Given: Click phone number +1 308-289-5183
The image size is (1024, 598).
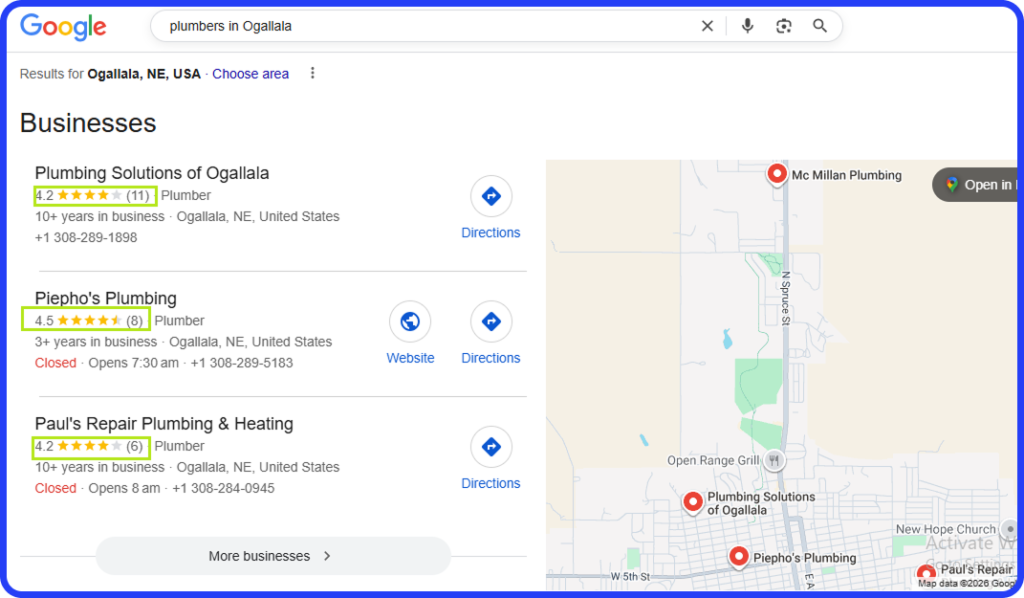Looking at the screenshot, I should pyautogui.click(x=242, y=363).
